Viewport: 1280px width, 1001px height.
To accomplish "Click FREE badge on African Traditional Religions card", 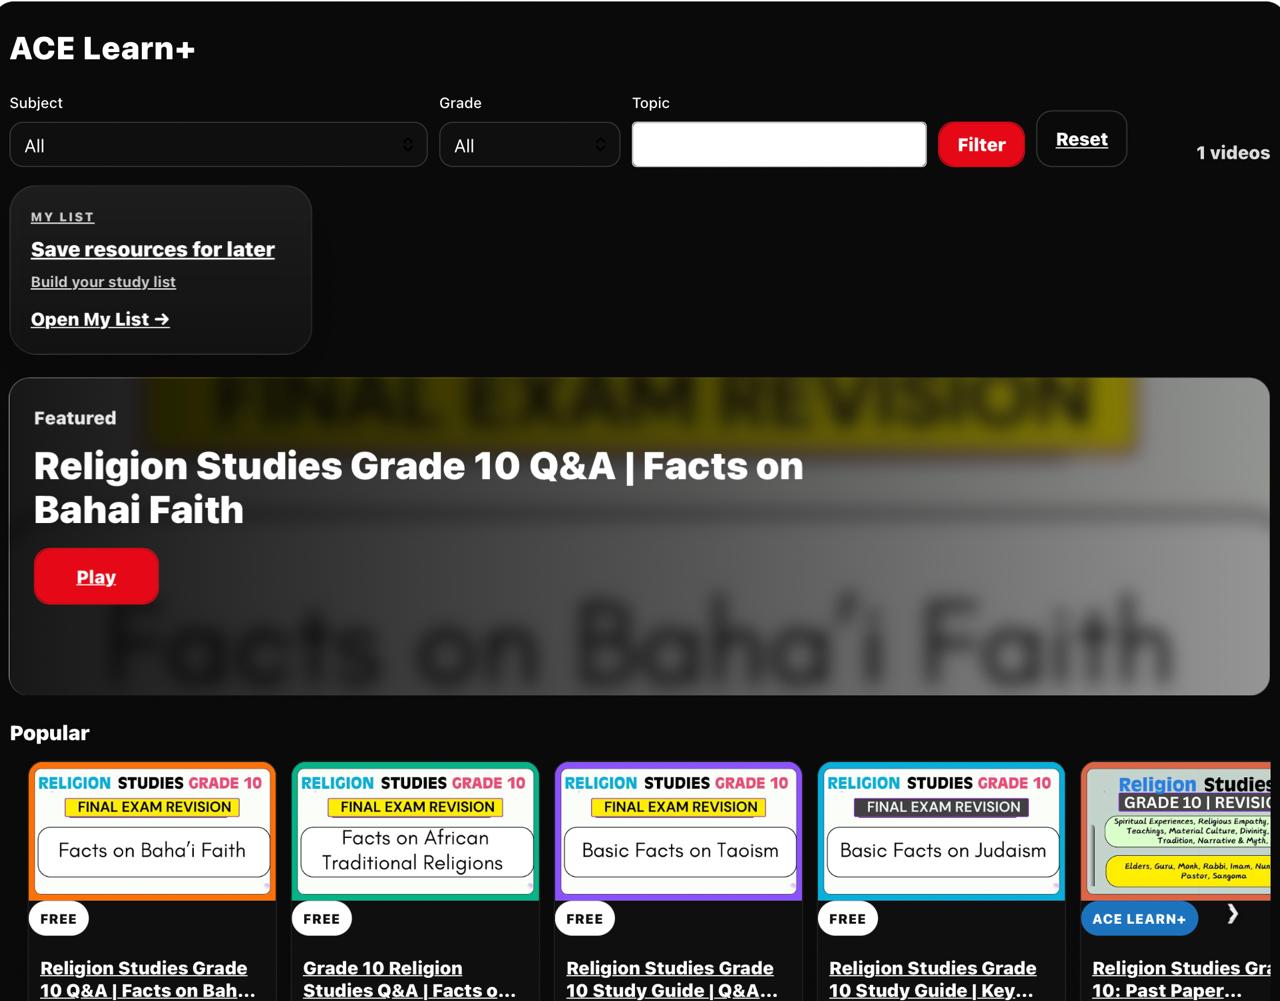I will 321,918.
